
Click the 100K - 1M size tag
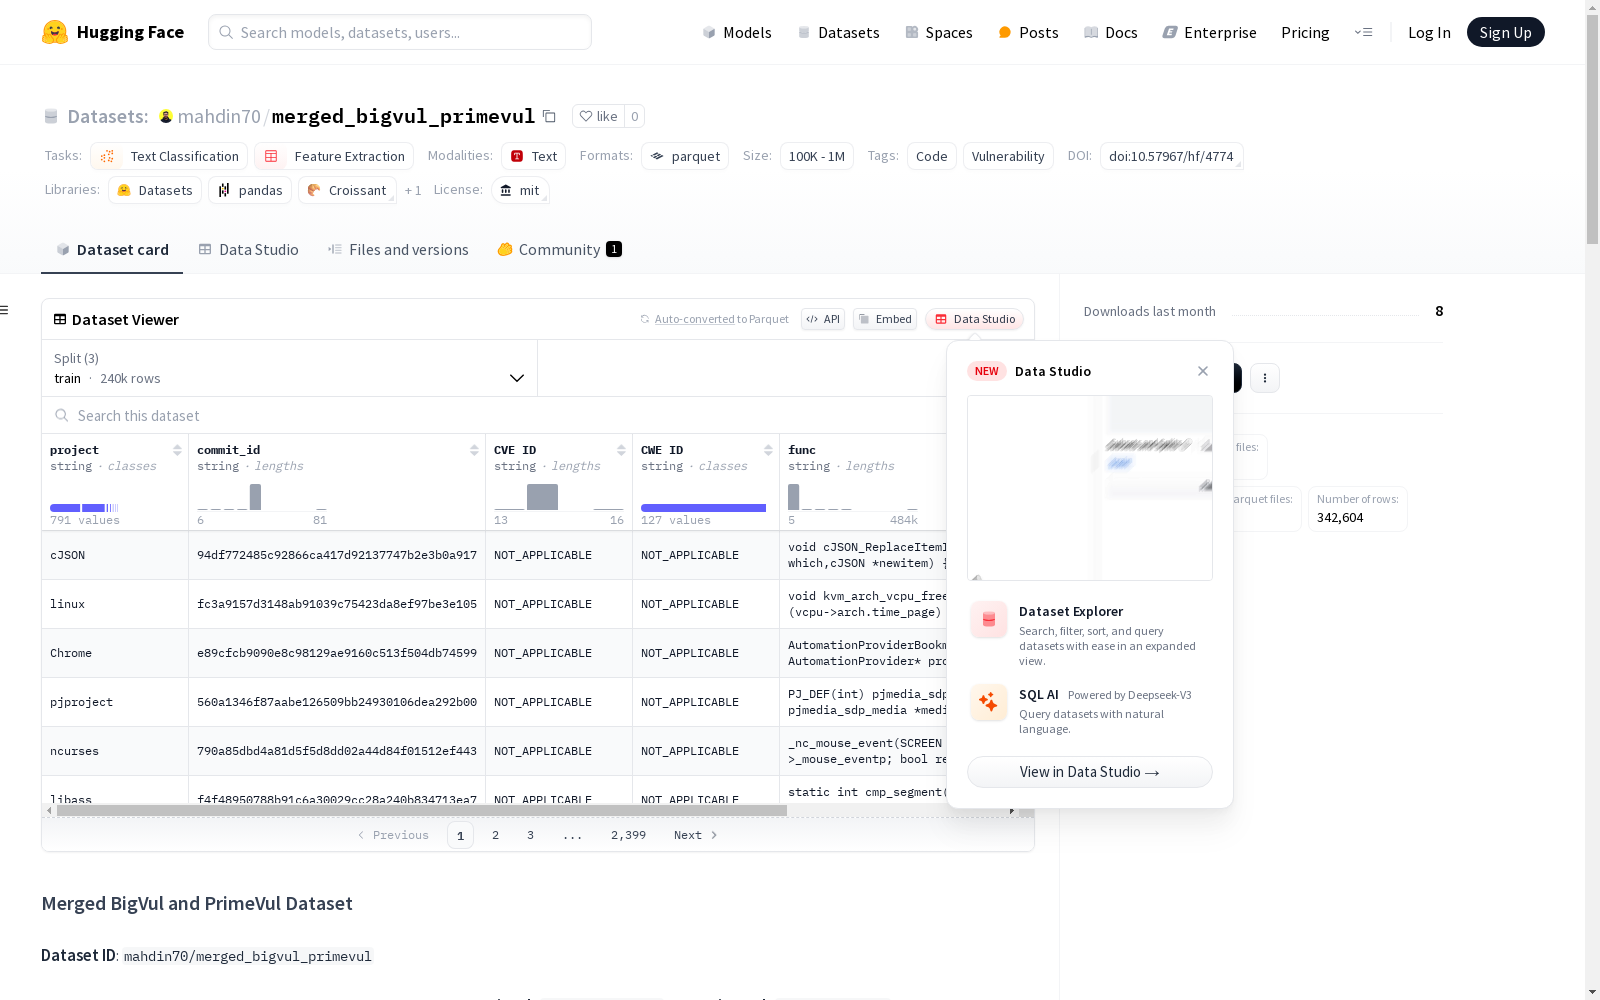pyautogui.click(x=817, y=156)
